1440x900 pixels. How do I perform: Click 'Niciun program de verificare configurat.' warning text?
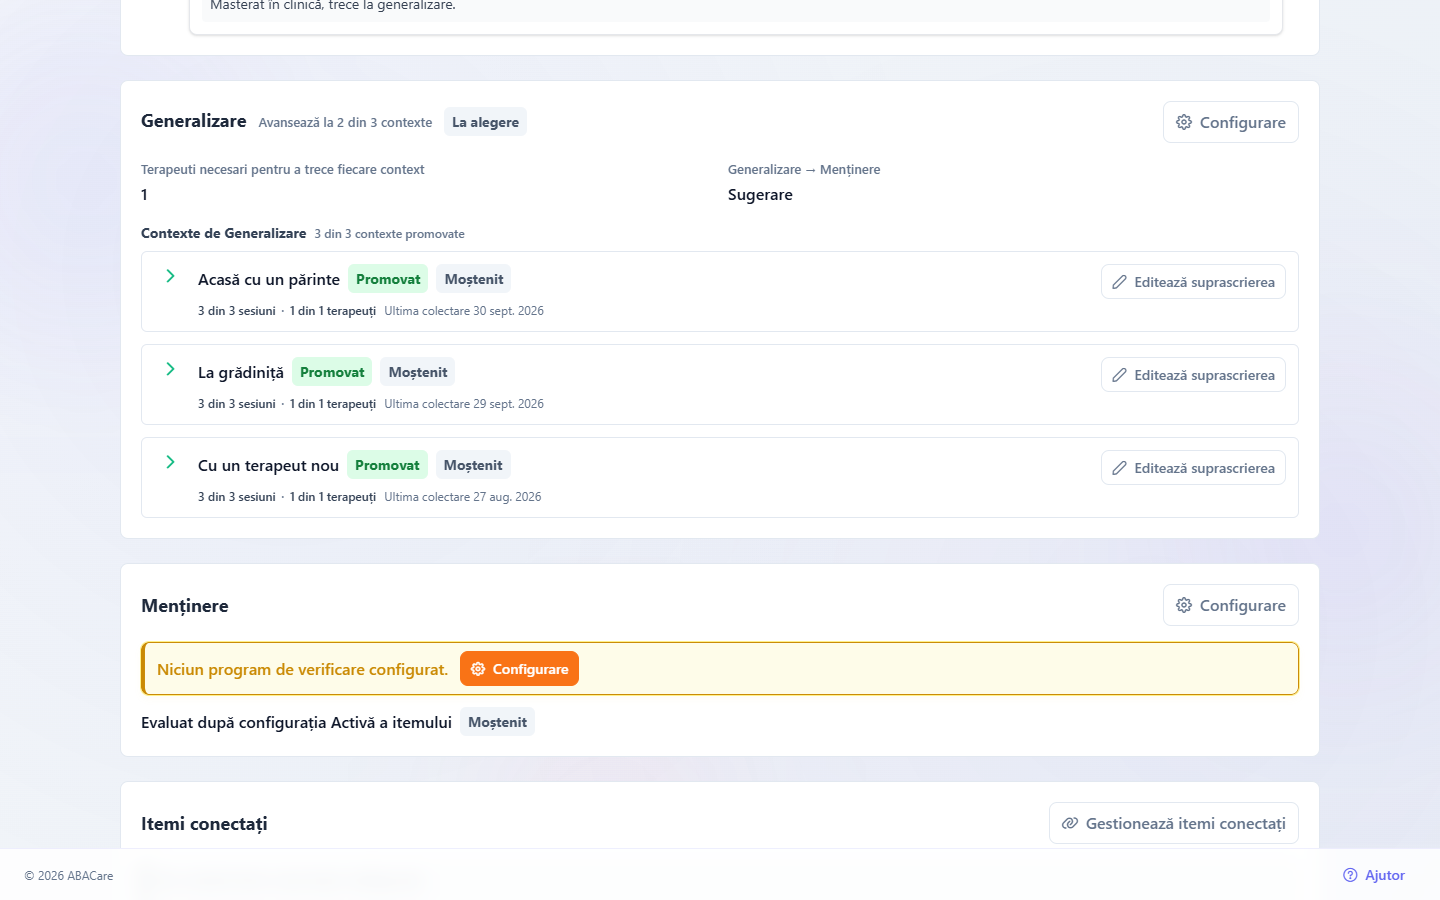coord(302,669)
